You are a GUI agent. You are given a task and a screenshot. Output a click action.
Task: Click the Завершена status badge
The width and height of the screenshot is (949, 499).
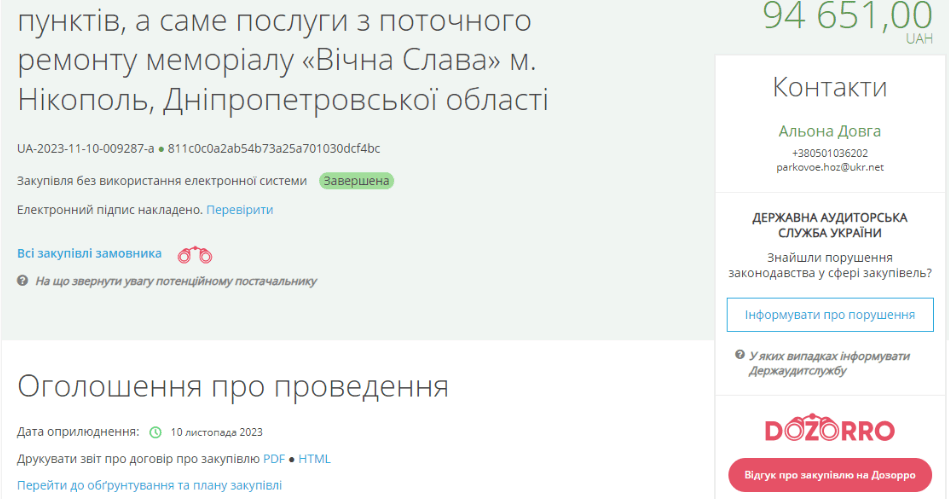pos(356,181)
